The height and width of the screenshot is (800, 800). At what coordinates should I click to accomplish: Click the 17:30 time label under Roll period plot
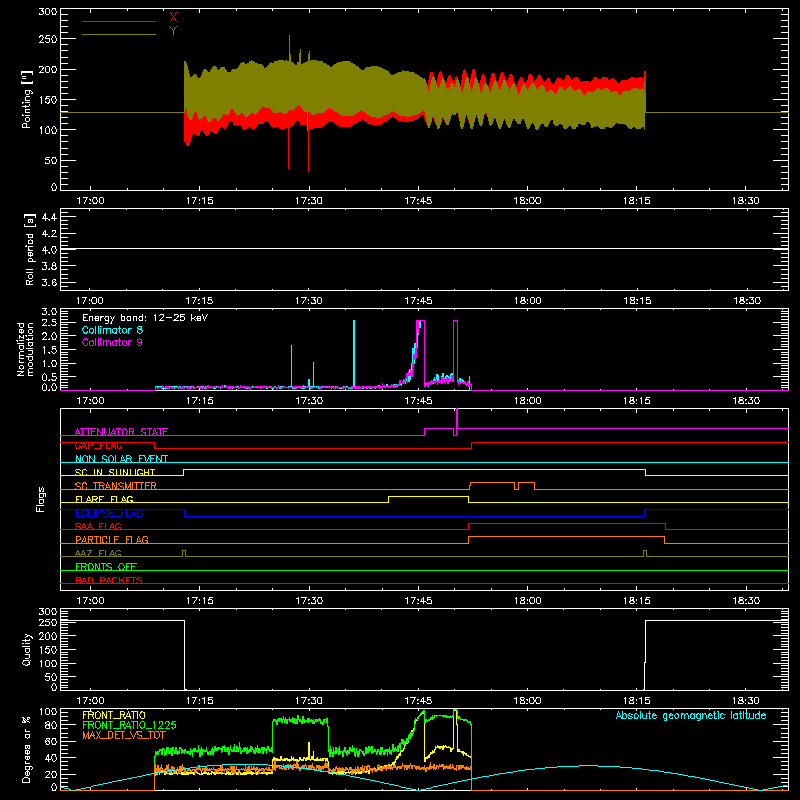coord(309,301)
